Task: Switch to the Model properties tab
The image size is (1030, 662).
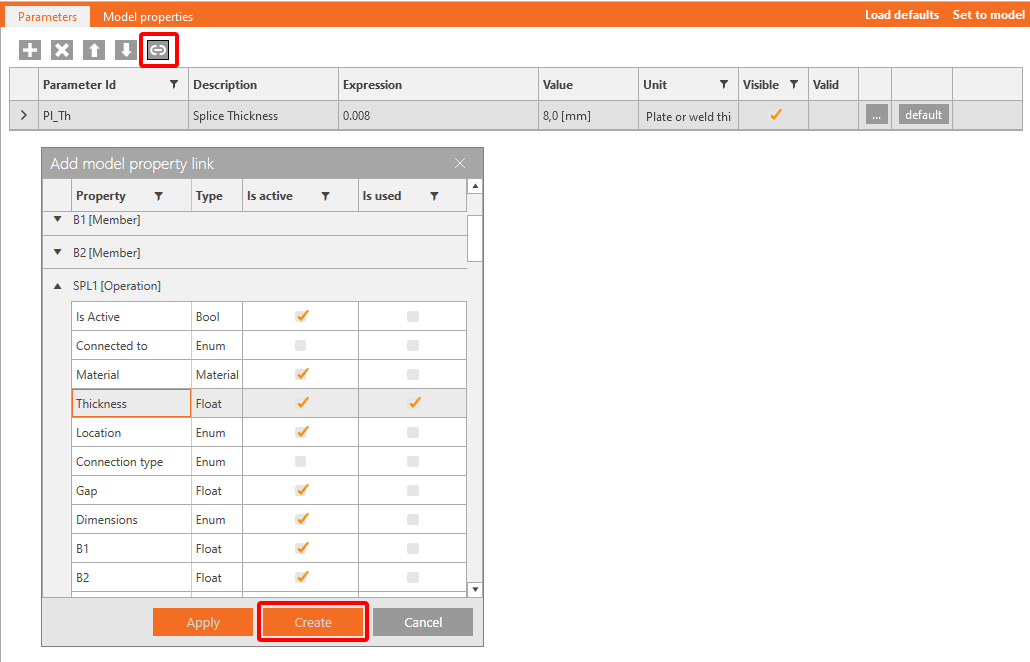Action: (148, 16)
